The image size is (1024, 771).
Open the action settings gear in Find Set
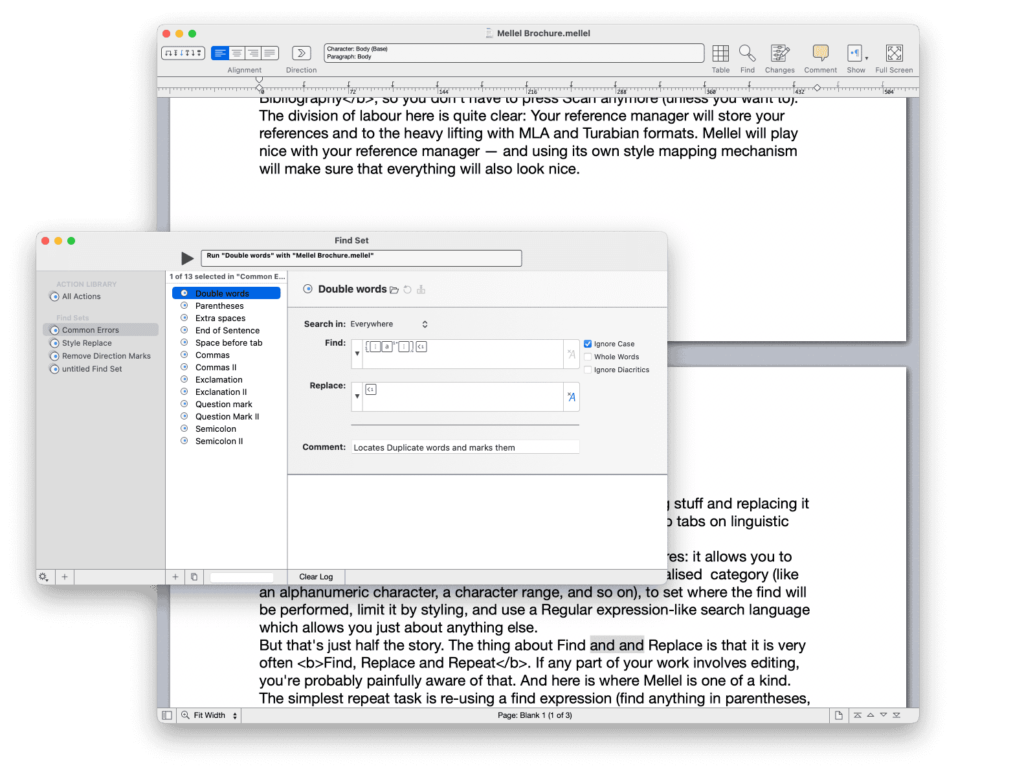coord(43,576)
